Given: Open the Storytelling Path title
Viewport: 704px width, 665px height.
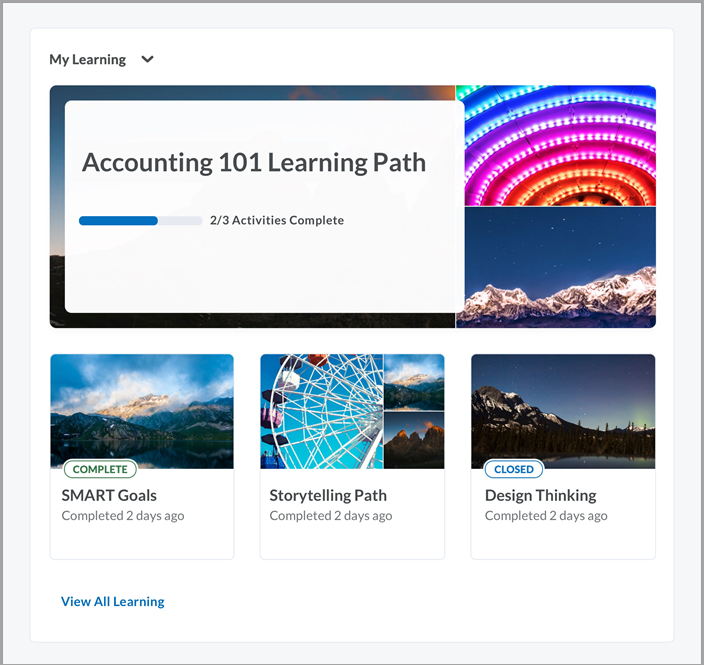Looking at the screenshot, I should click(328, 495).
